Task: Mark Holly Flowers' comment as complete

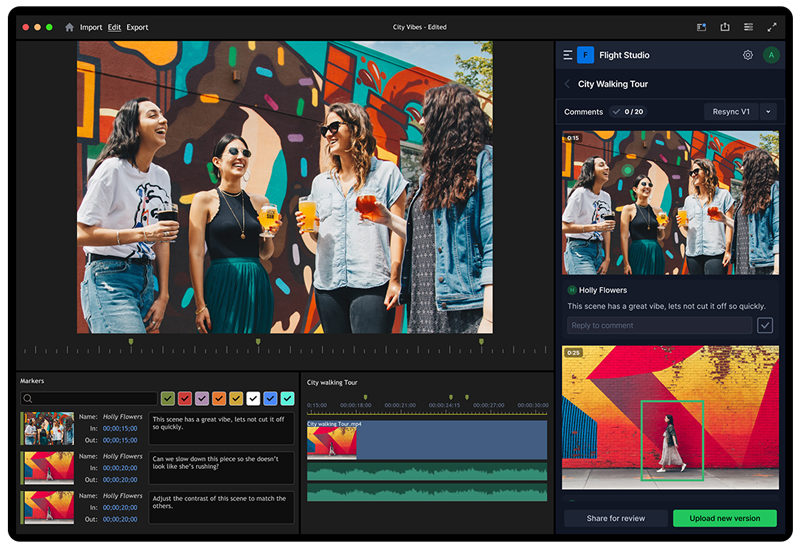Action: click(765, 325)
